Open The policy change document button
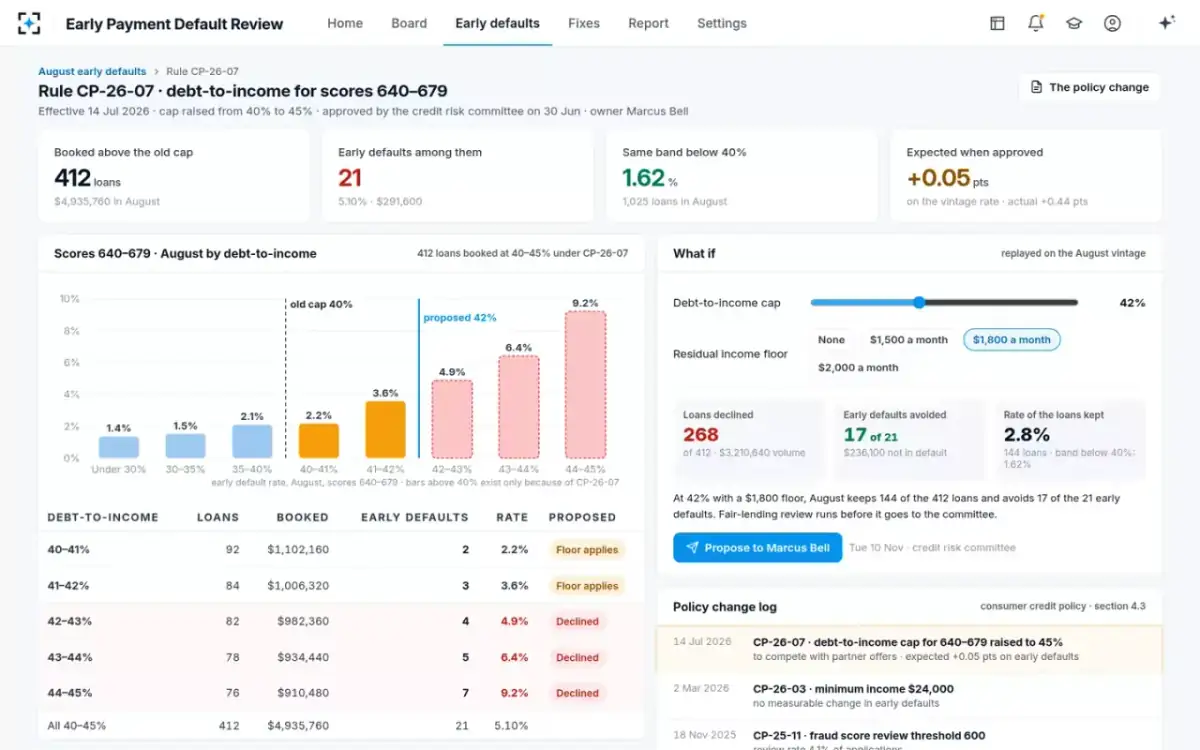This screenshot has width=1200, height=750. [1089, 87]
